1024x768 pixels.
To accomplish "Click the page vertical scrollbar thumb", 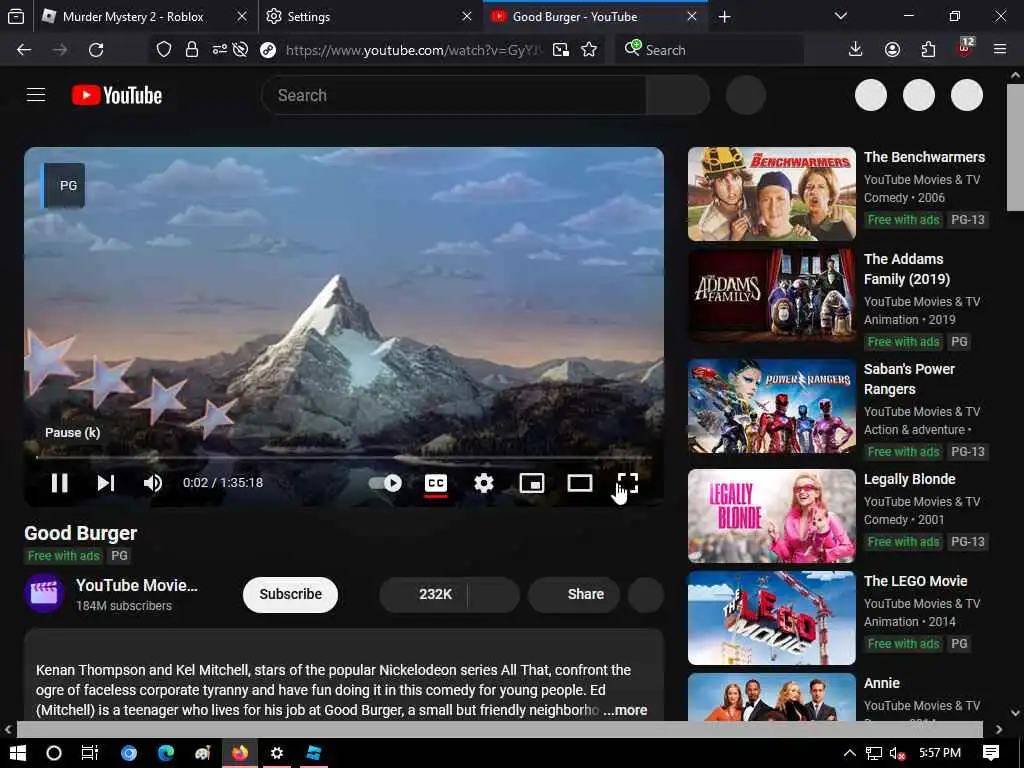I will click(1016, 147).
